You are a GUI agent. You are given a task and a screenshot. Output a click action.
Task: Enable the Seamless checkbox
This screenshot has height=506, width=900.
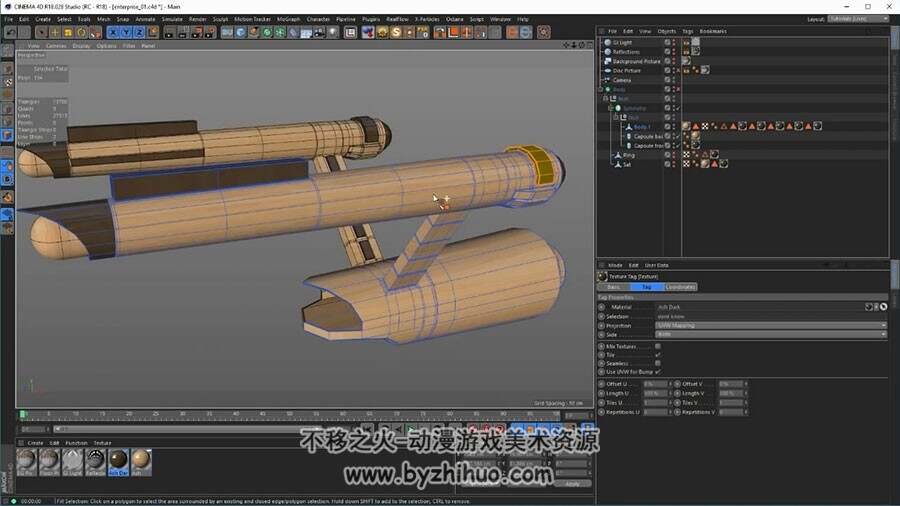[658, 363]
